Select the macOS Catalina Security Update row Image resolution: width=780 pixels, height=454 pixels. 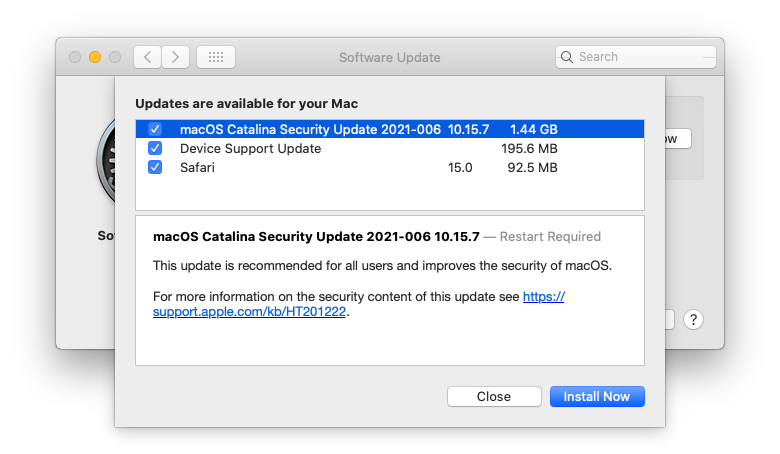[390, 129]
